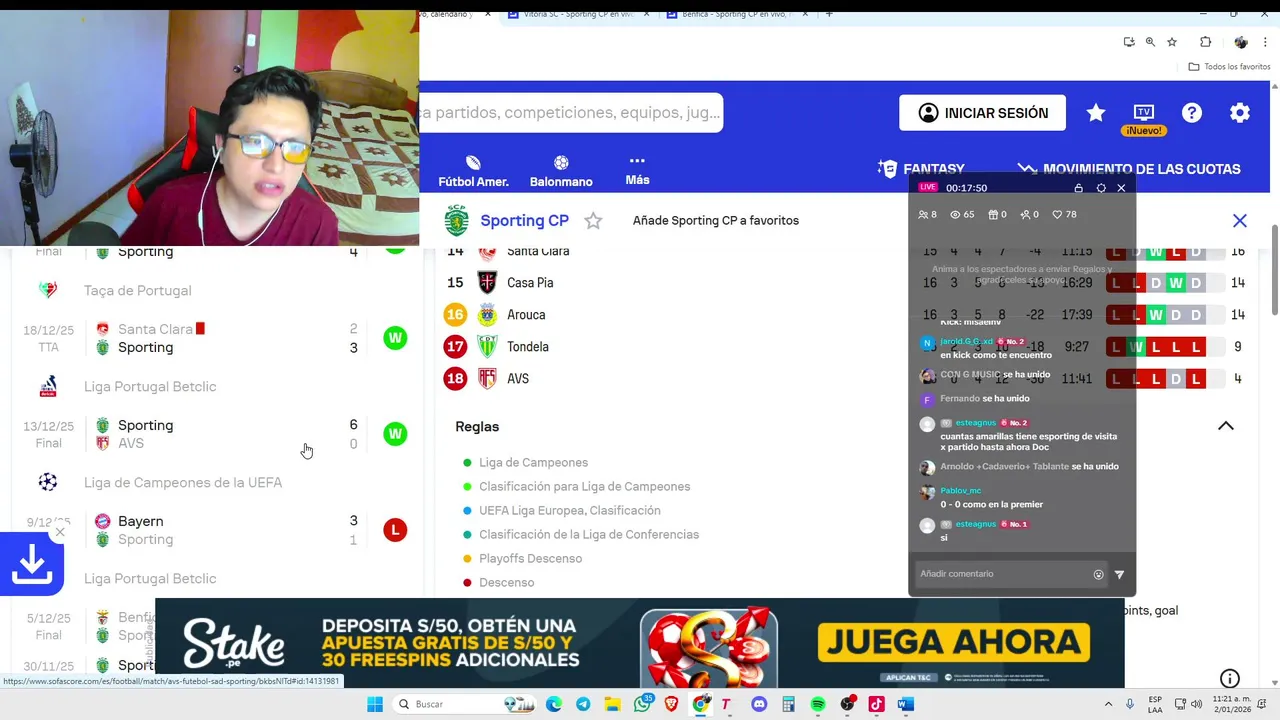Image resolution: width=1280 pixels, height=720 pixels.
Task: Click the Añadir comentario field
Action: pyautogui.click(x=1002, y=574)
